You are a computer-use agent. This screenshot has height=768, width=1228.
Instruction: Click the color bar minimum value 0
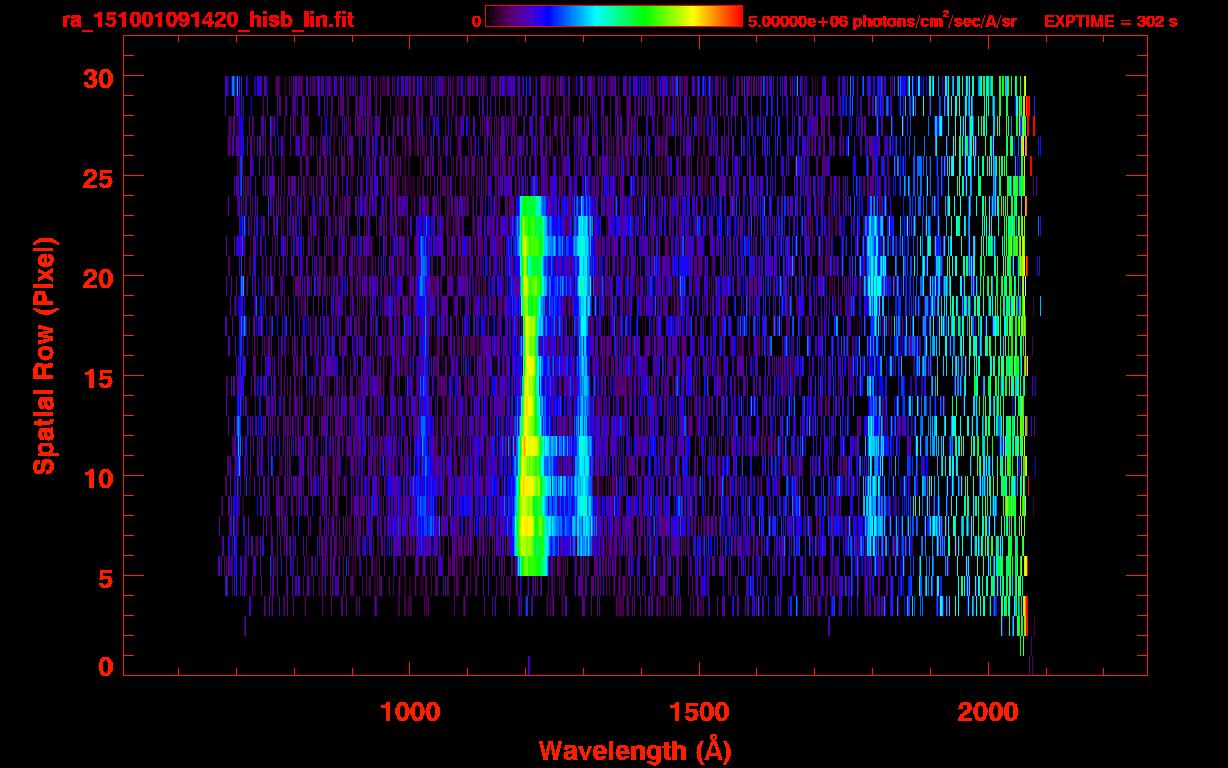point(476,20)
